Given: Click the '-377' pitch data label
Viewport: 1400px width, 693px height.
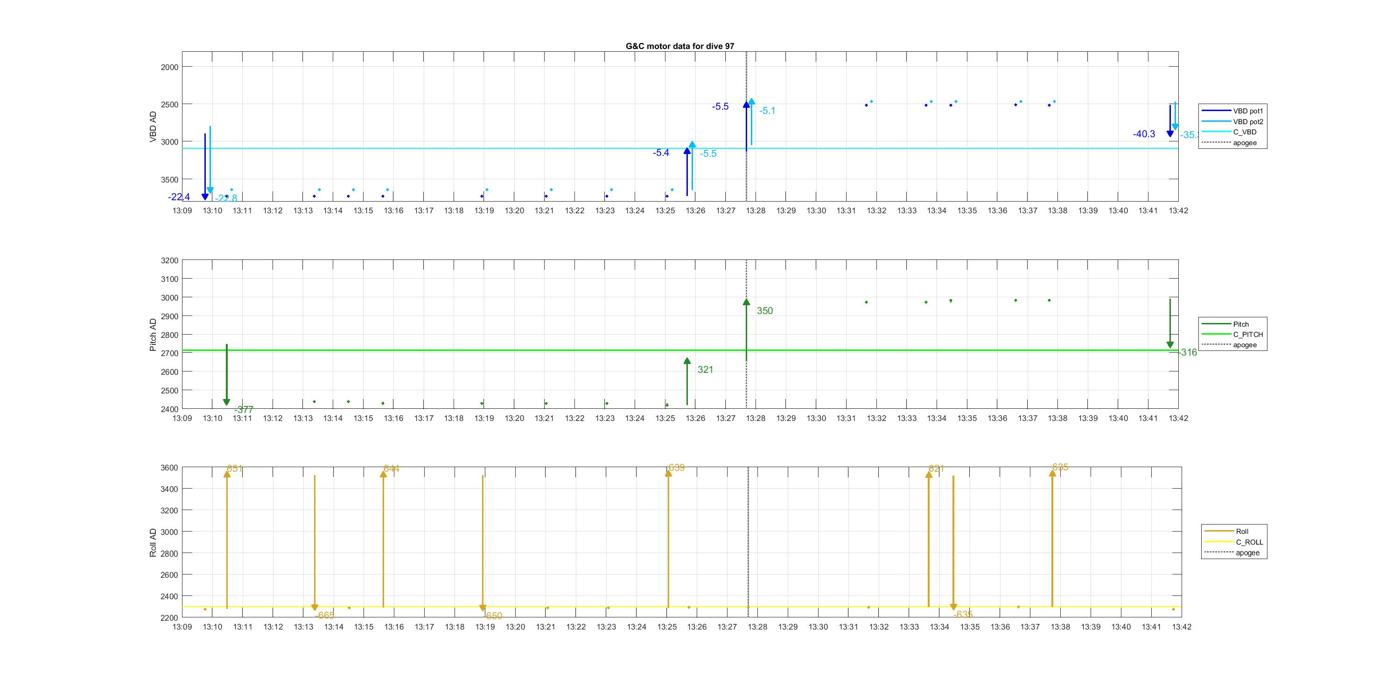Looking at the screenshot, I should point(243,410).
